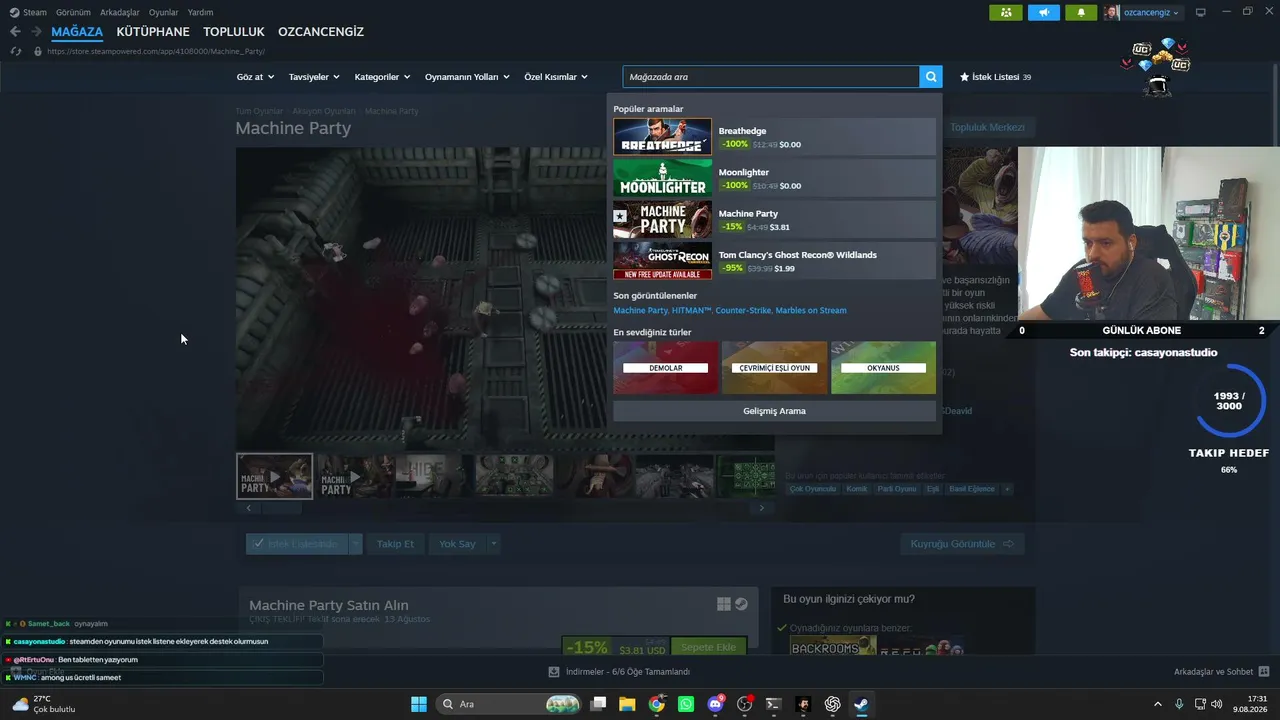Open the OKYANUS genre tile
This screenshot has width=1280, height=720.
883,368
